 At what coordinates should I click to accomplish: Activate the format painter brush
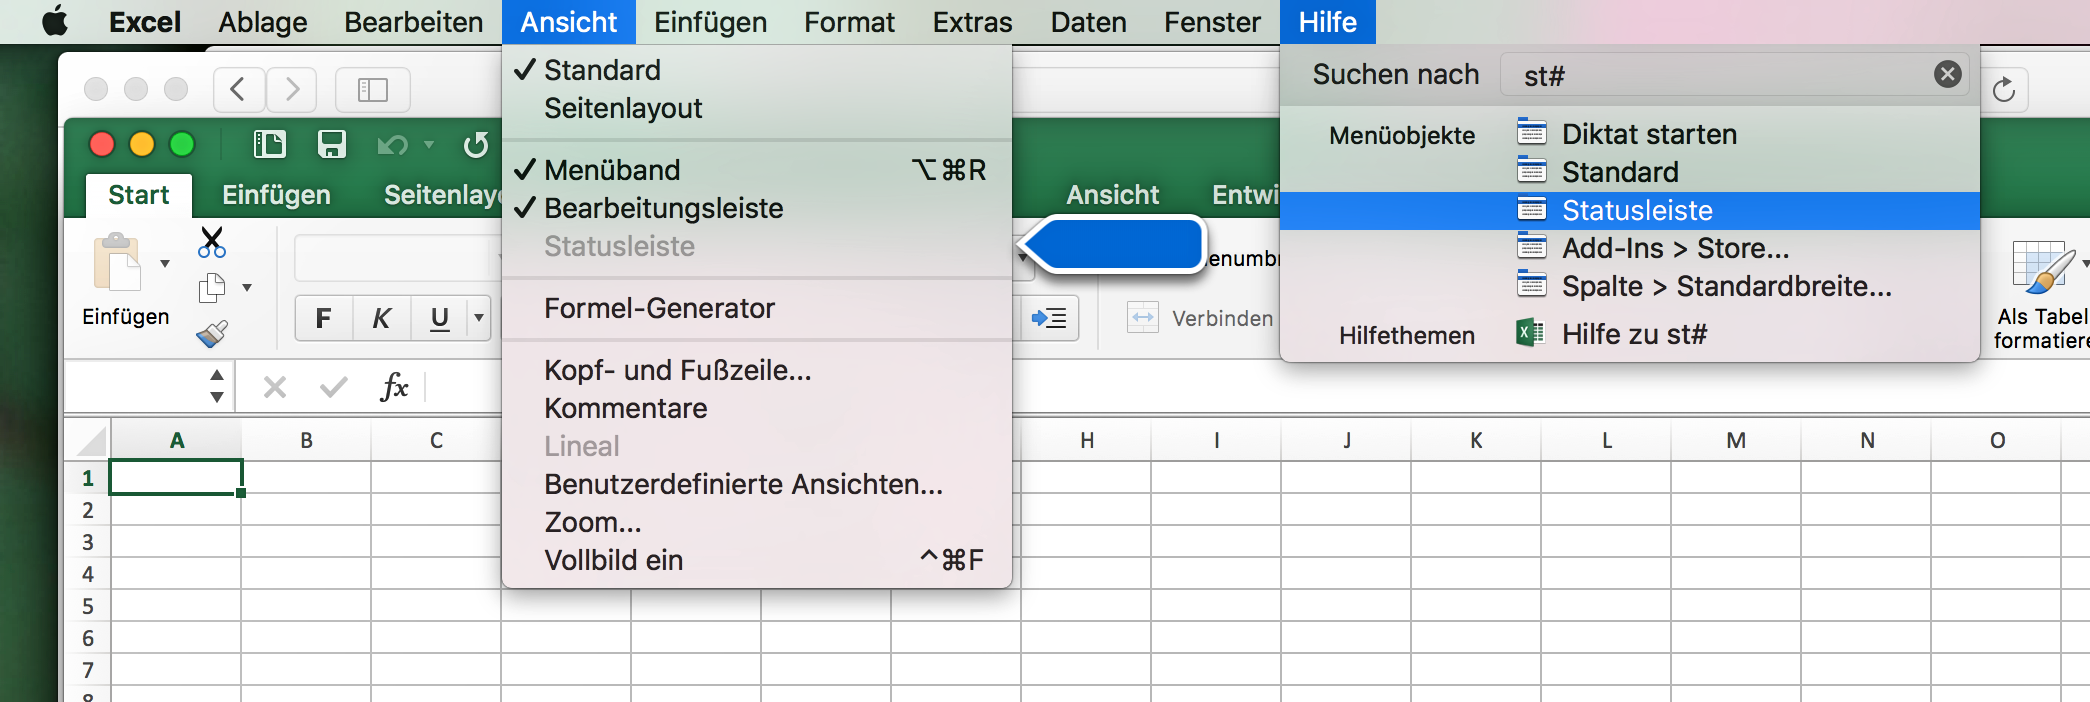pos(212,333)
